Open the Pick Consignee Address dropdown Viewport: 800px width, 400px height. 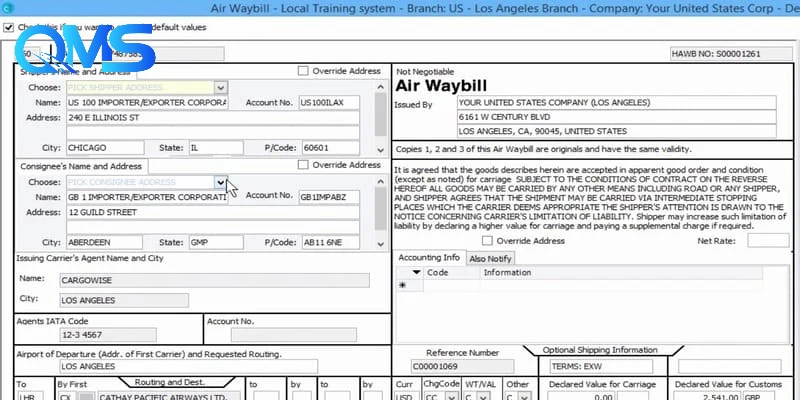220,182
